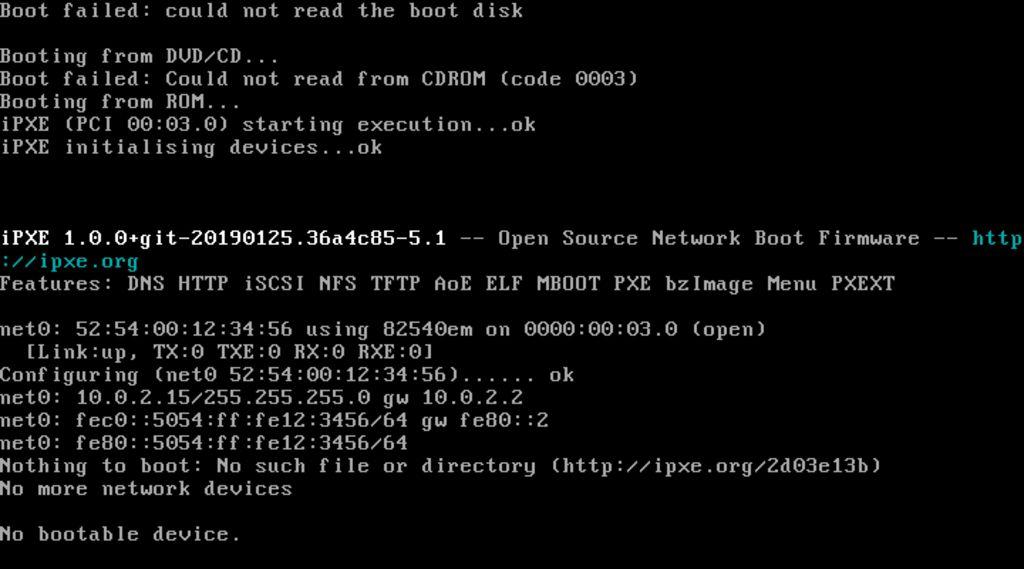Click the cyan '://ipxe.org' link text
The image size is (1024, 569).
69,261
